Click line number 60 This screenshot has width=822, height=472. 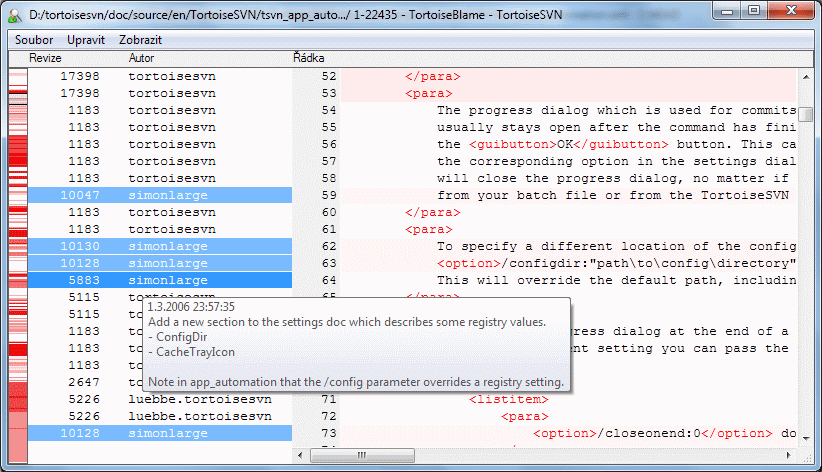[329, 212]
